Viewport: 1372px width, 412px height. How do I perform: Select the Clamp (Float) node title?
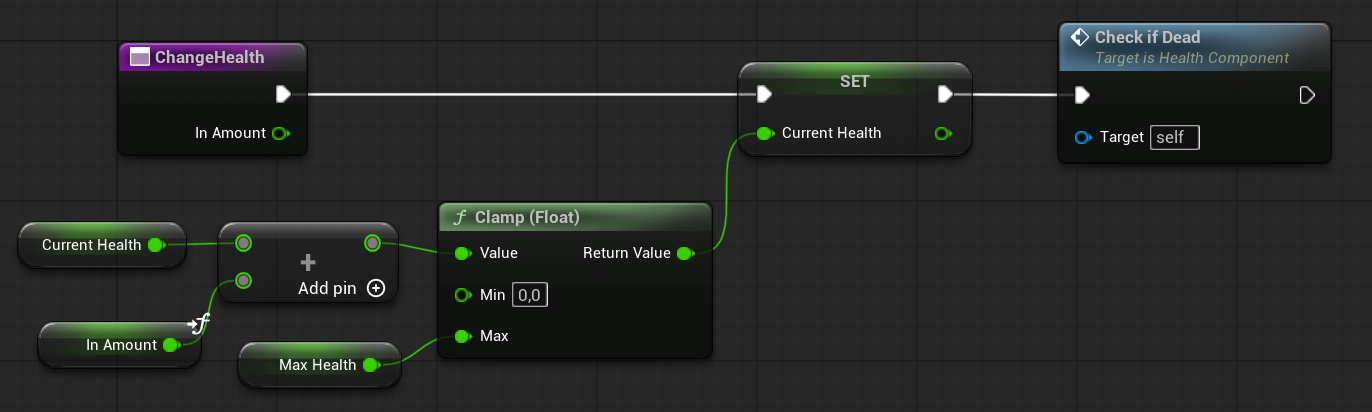pos(527,217)
